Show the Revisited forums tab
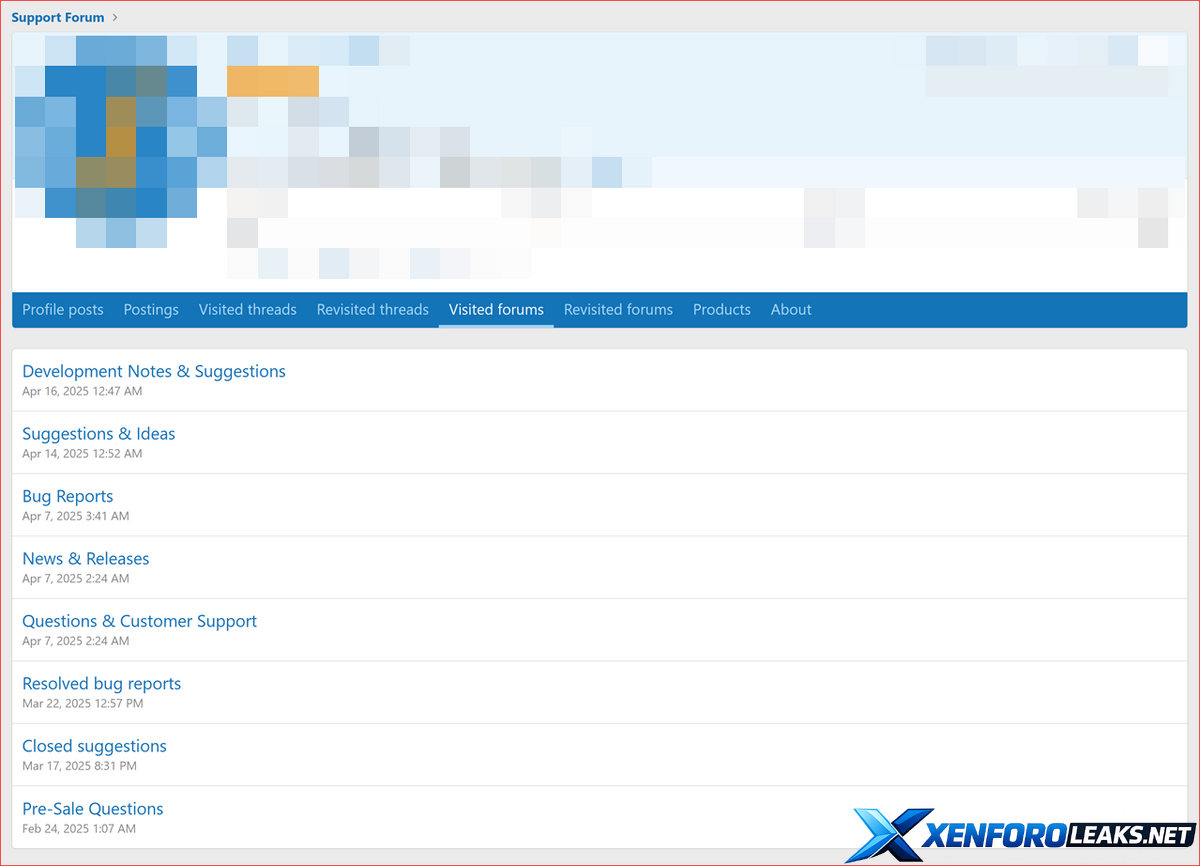This screenshot has width=1200, height=866. pyautogui.click(x=618, y=310)
